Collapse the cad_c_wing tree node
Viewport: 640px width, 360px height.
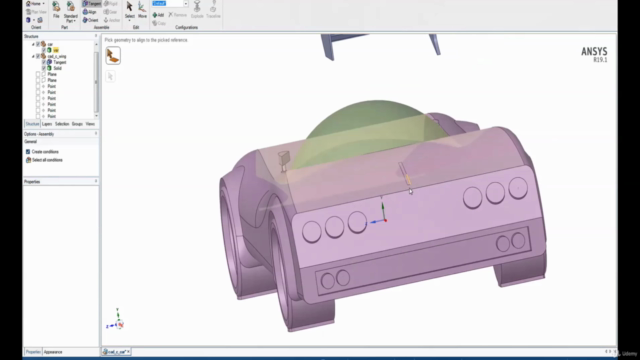33,56
